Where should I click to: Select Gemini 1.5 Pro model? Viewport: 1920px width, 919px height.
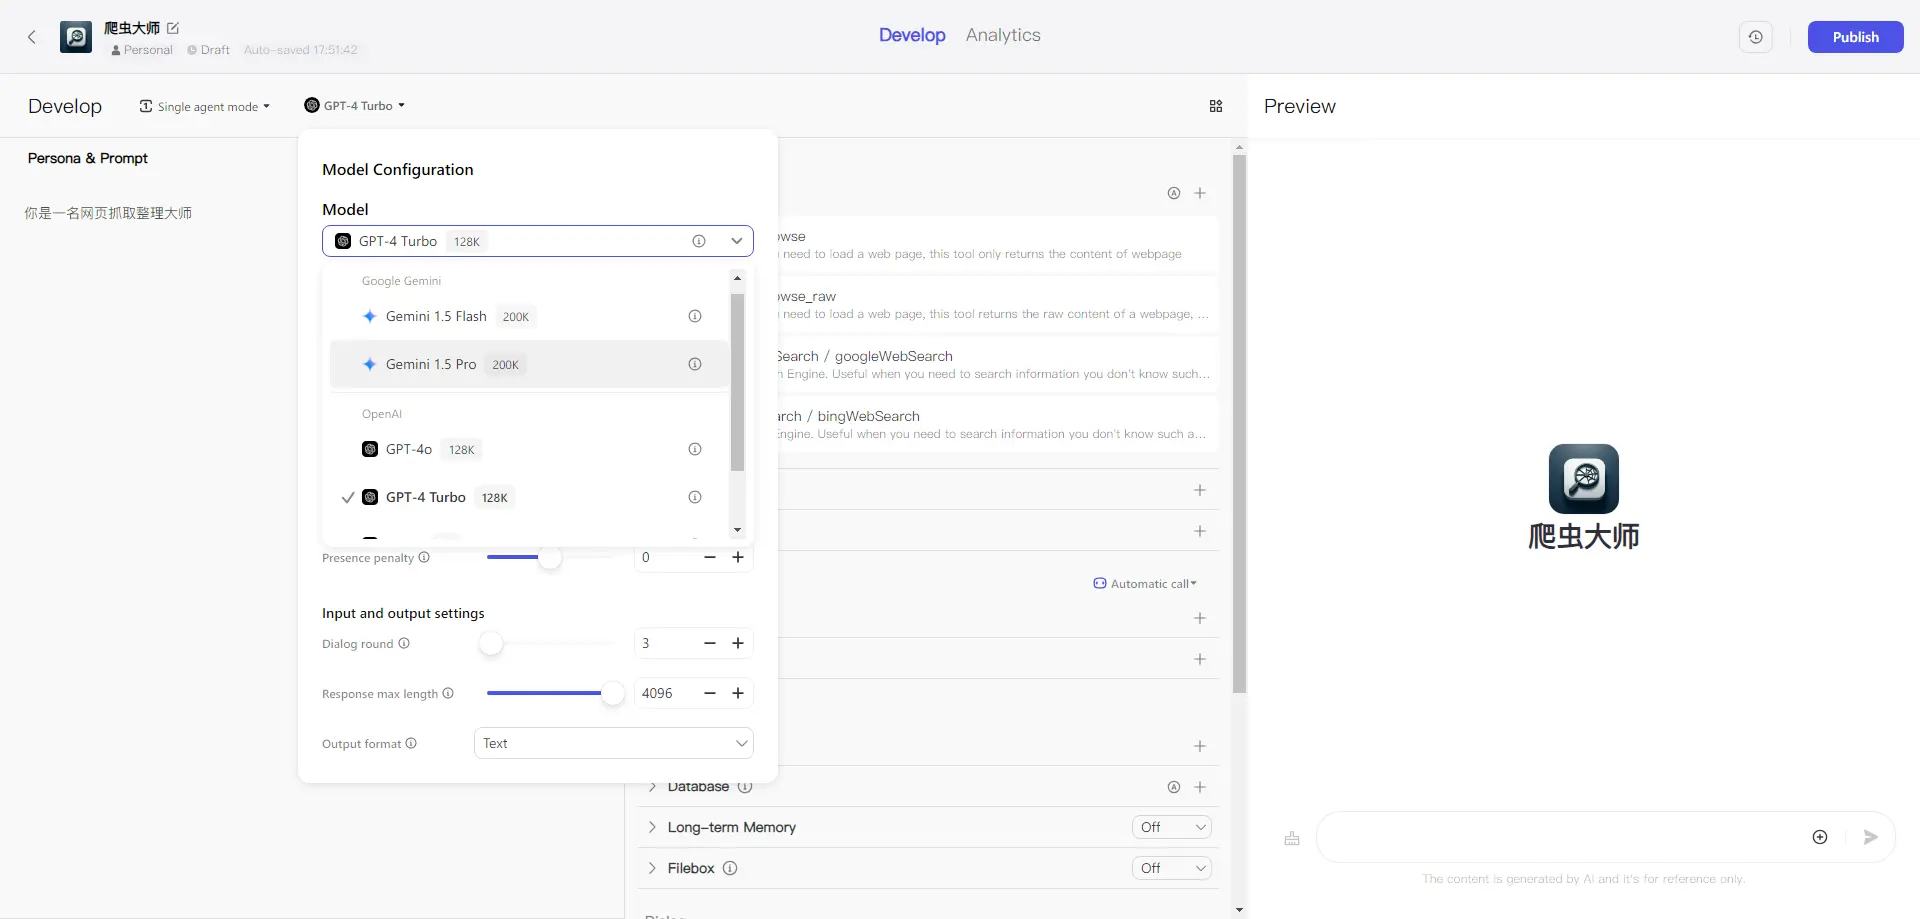point(529,364)
